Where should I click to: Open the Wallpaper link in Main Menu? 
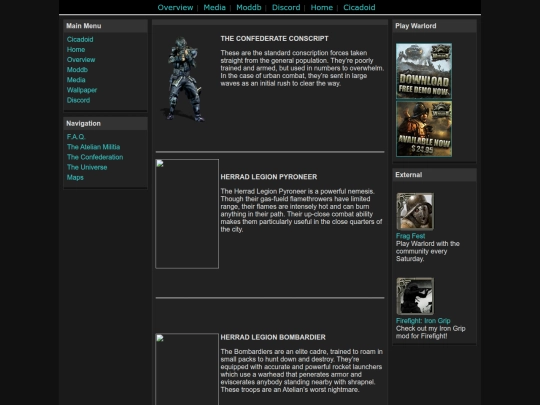click(82, 90)
